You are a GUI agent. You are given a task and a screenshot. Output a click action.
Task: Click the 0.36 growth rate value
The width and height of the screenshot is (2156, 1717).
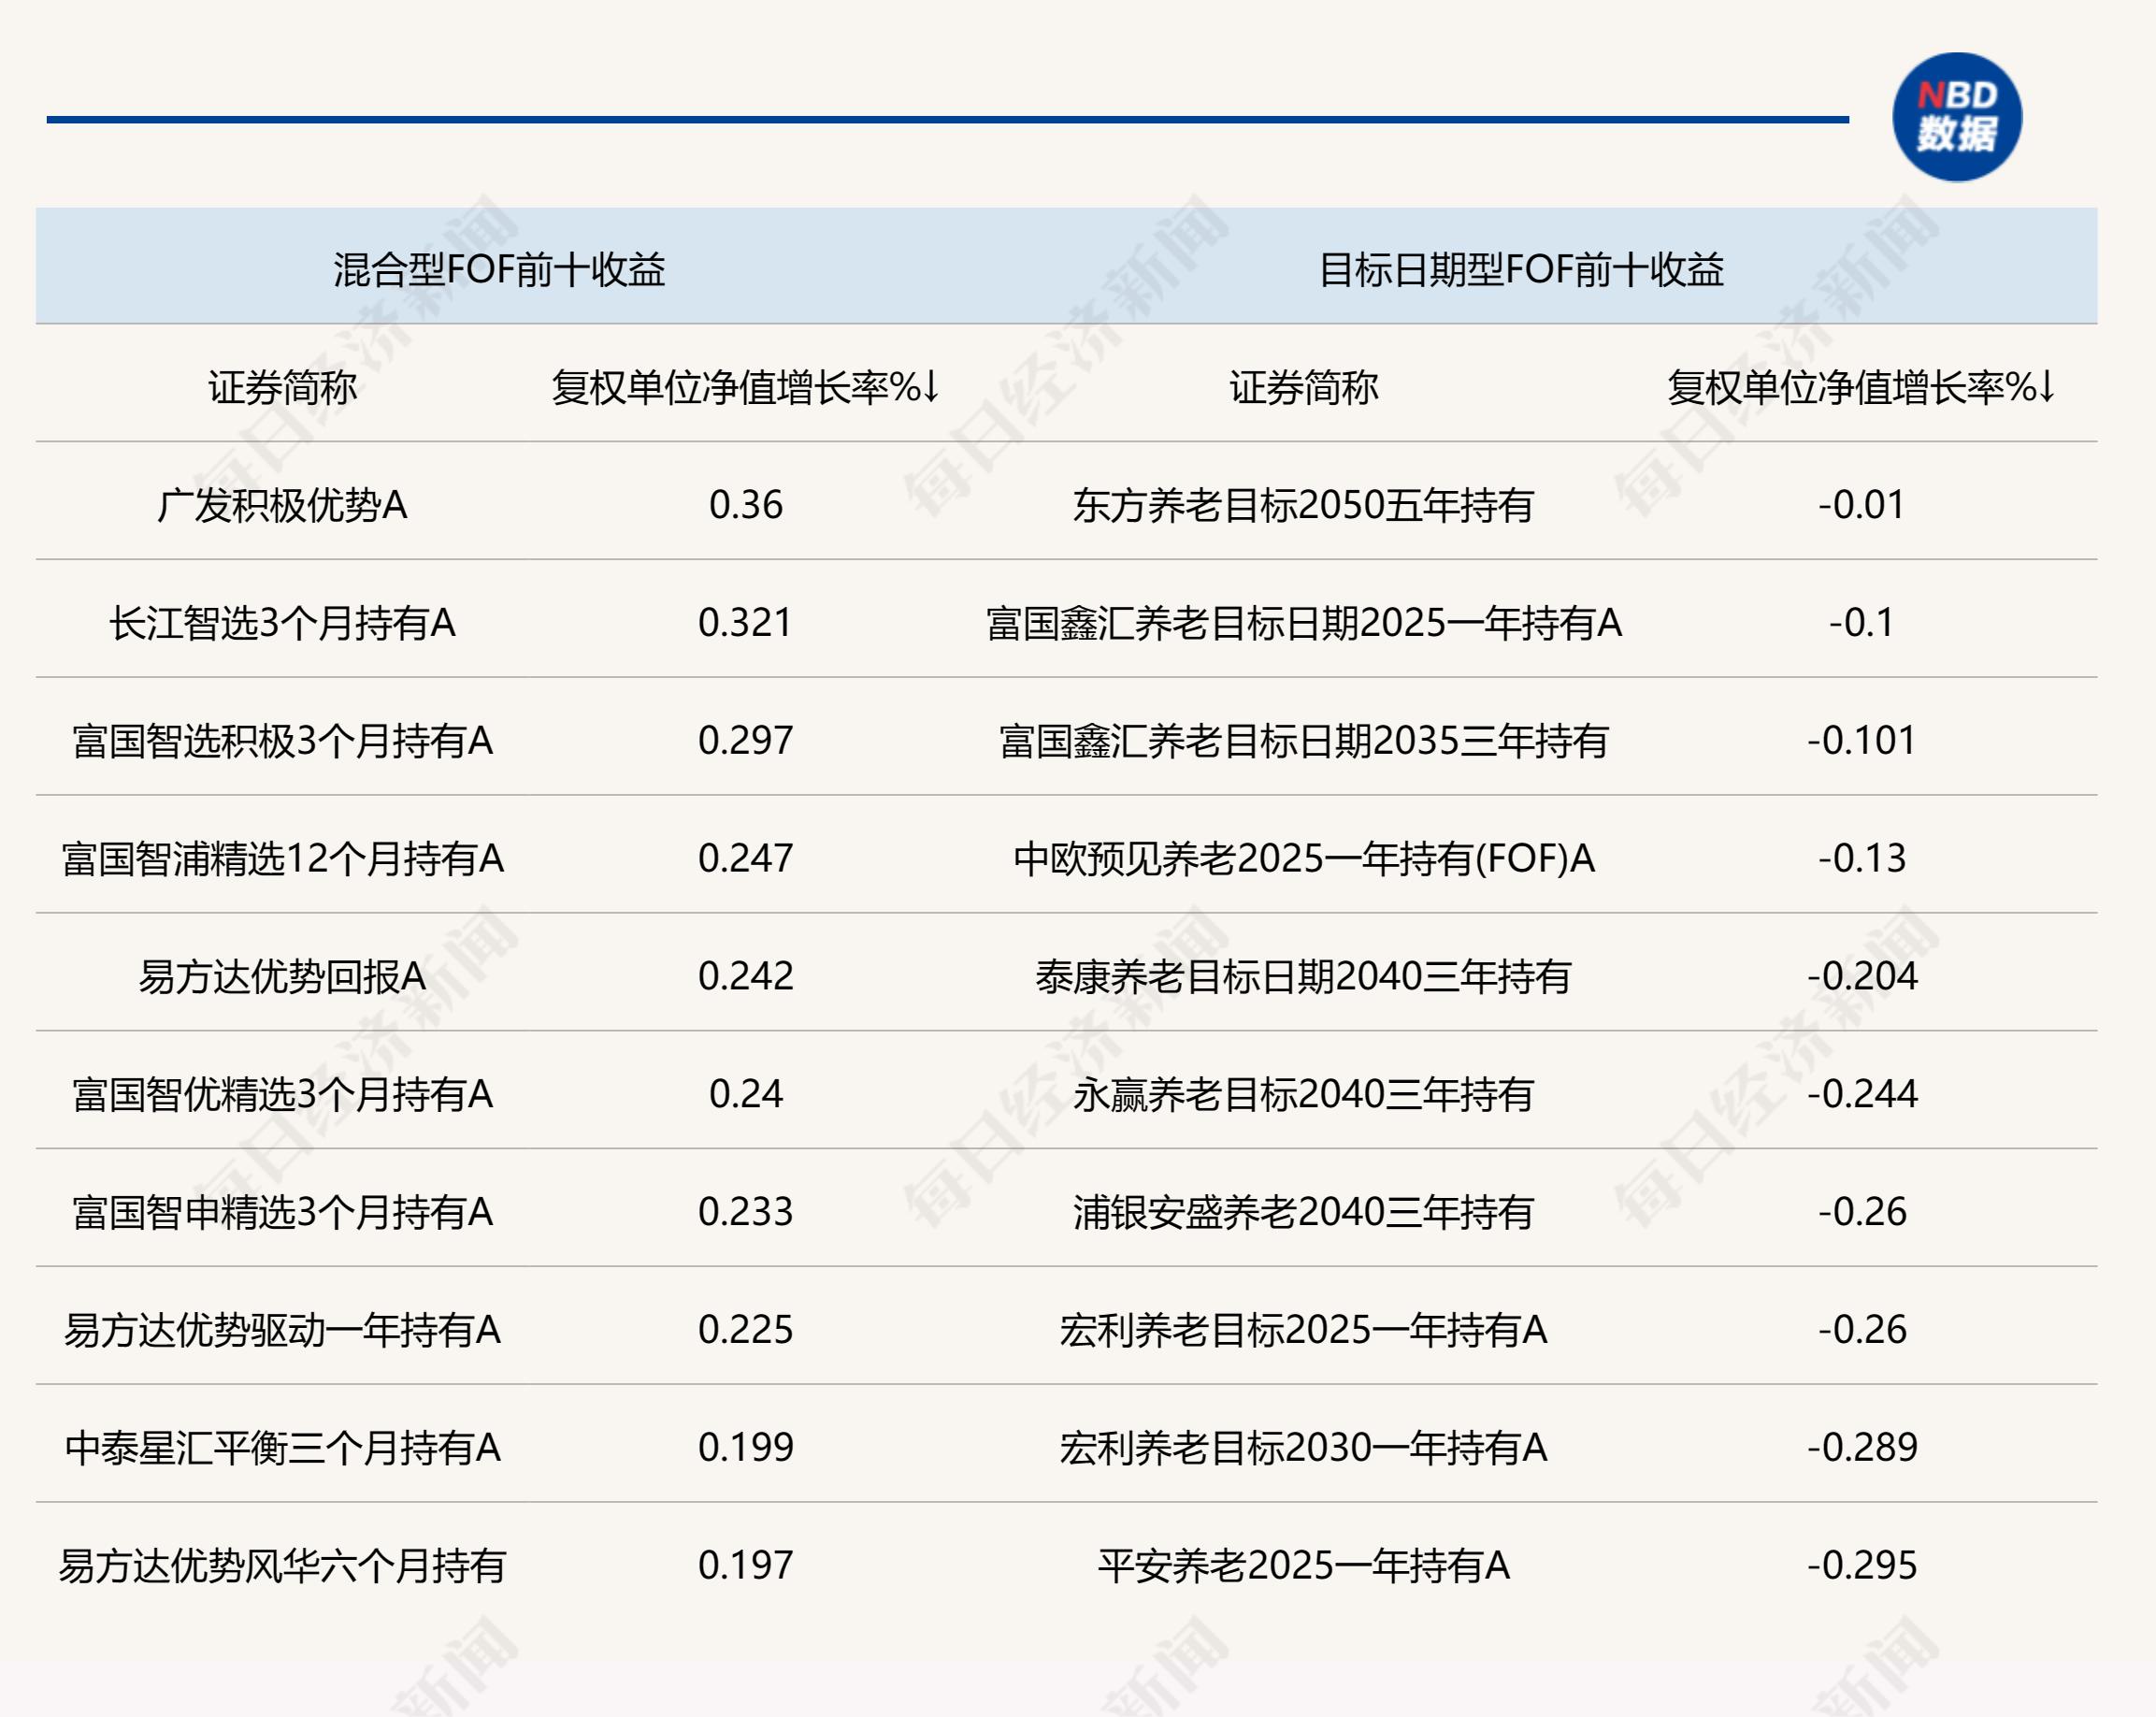click(745, 505)
